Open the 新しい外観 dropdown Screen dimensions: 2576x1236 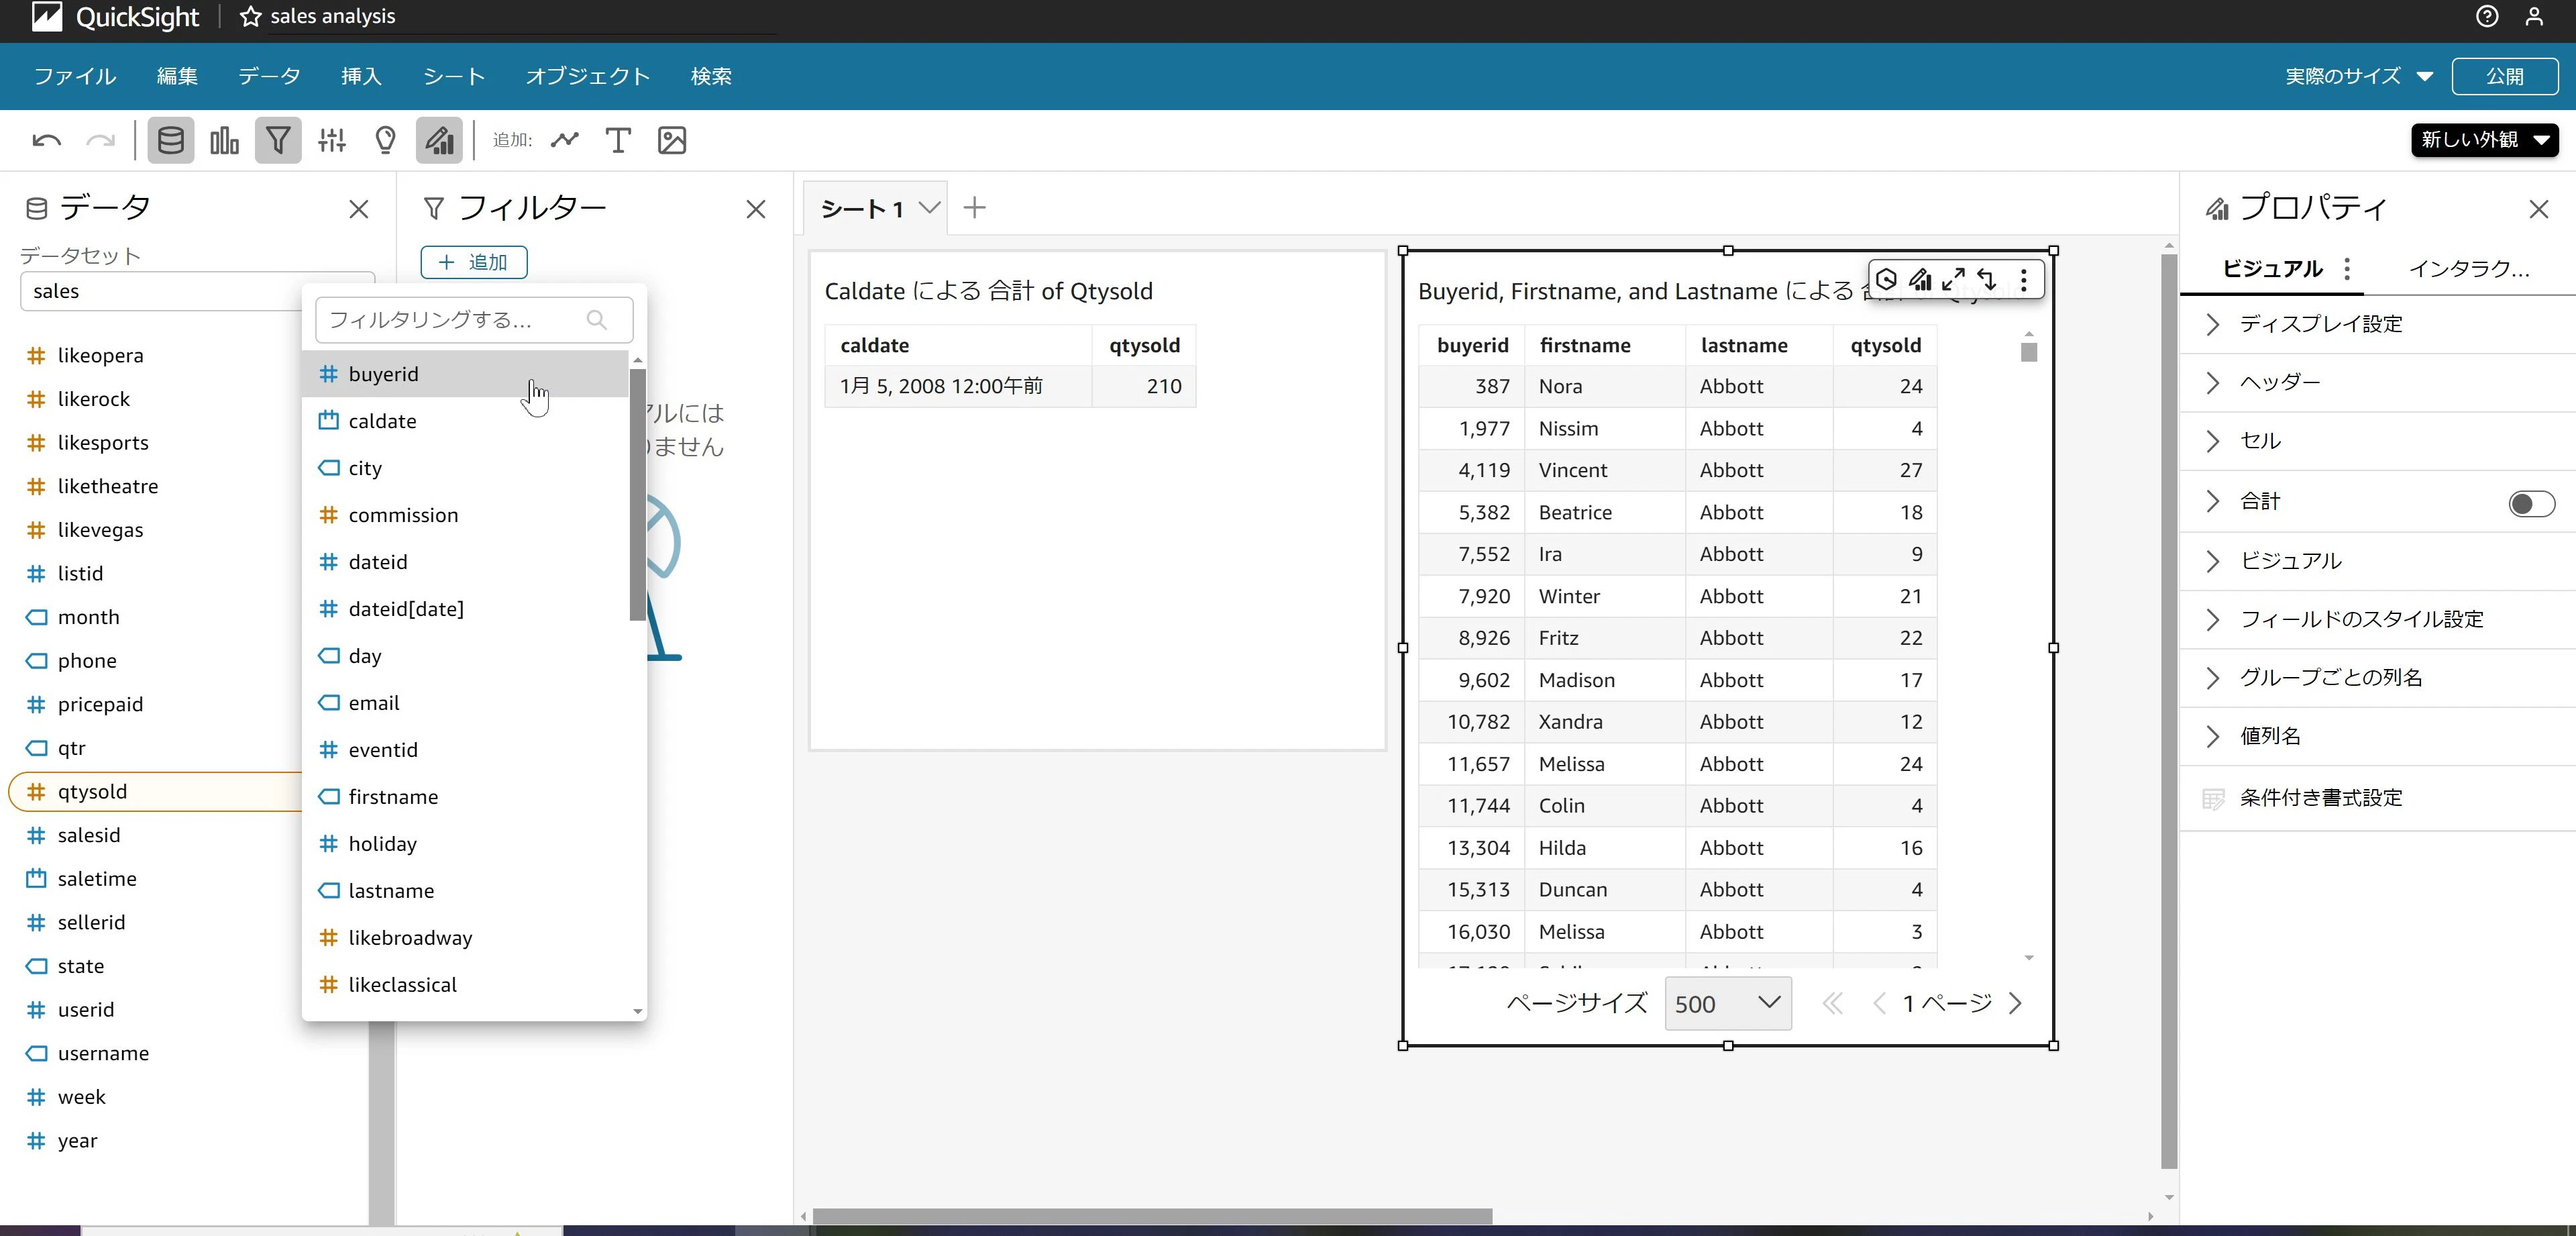coord(2484,140)
